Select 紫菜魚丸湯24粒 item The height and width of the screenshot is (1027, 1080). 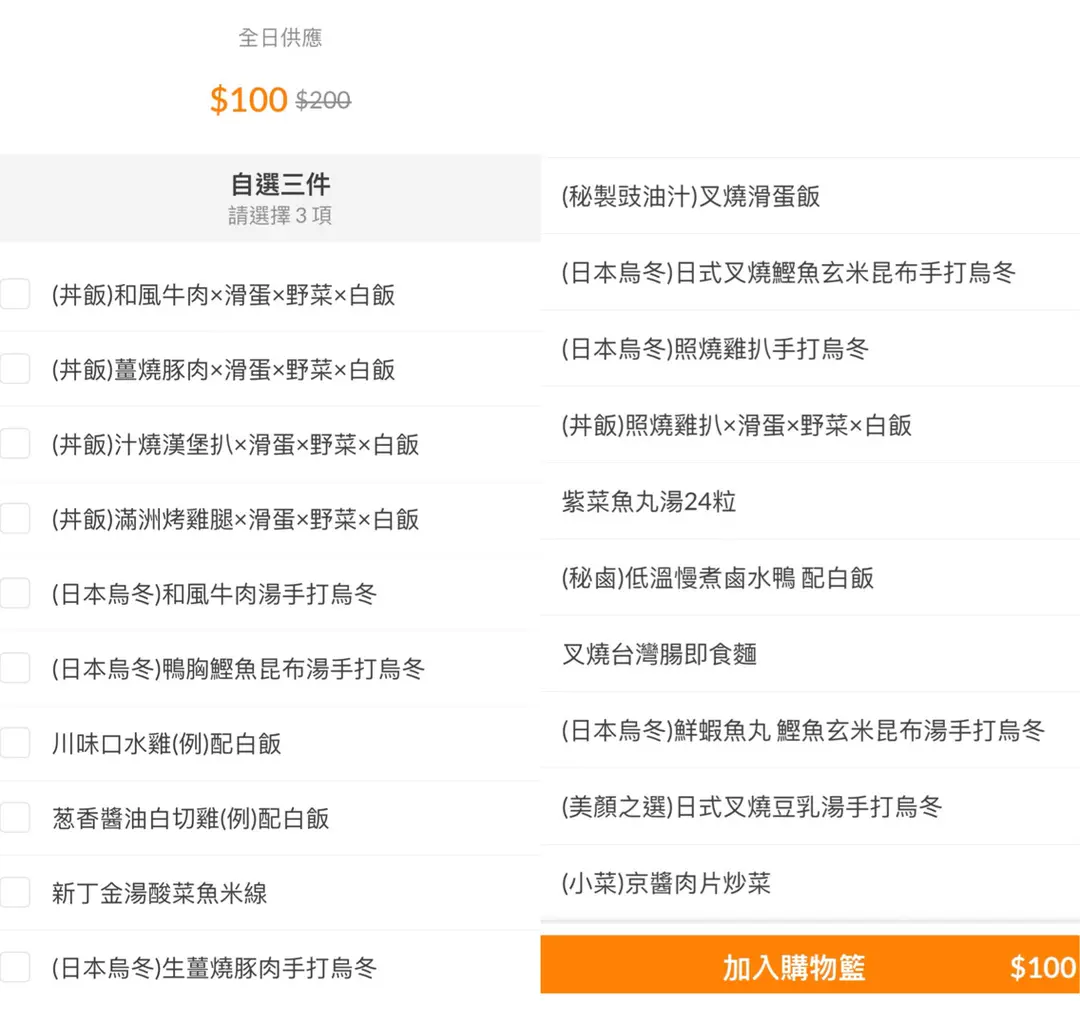[649, 501]
